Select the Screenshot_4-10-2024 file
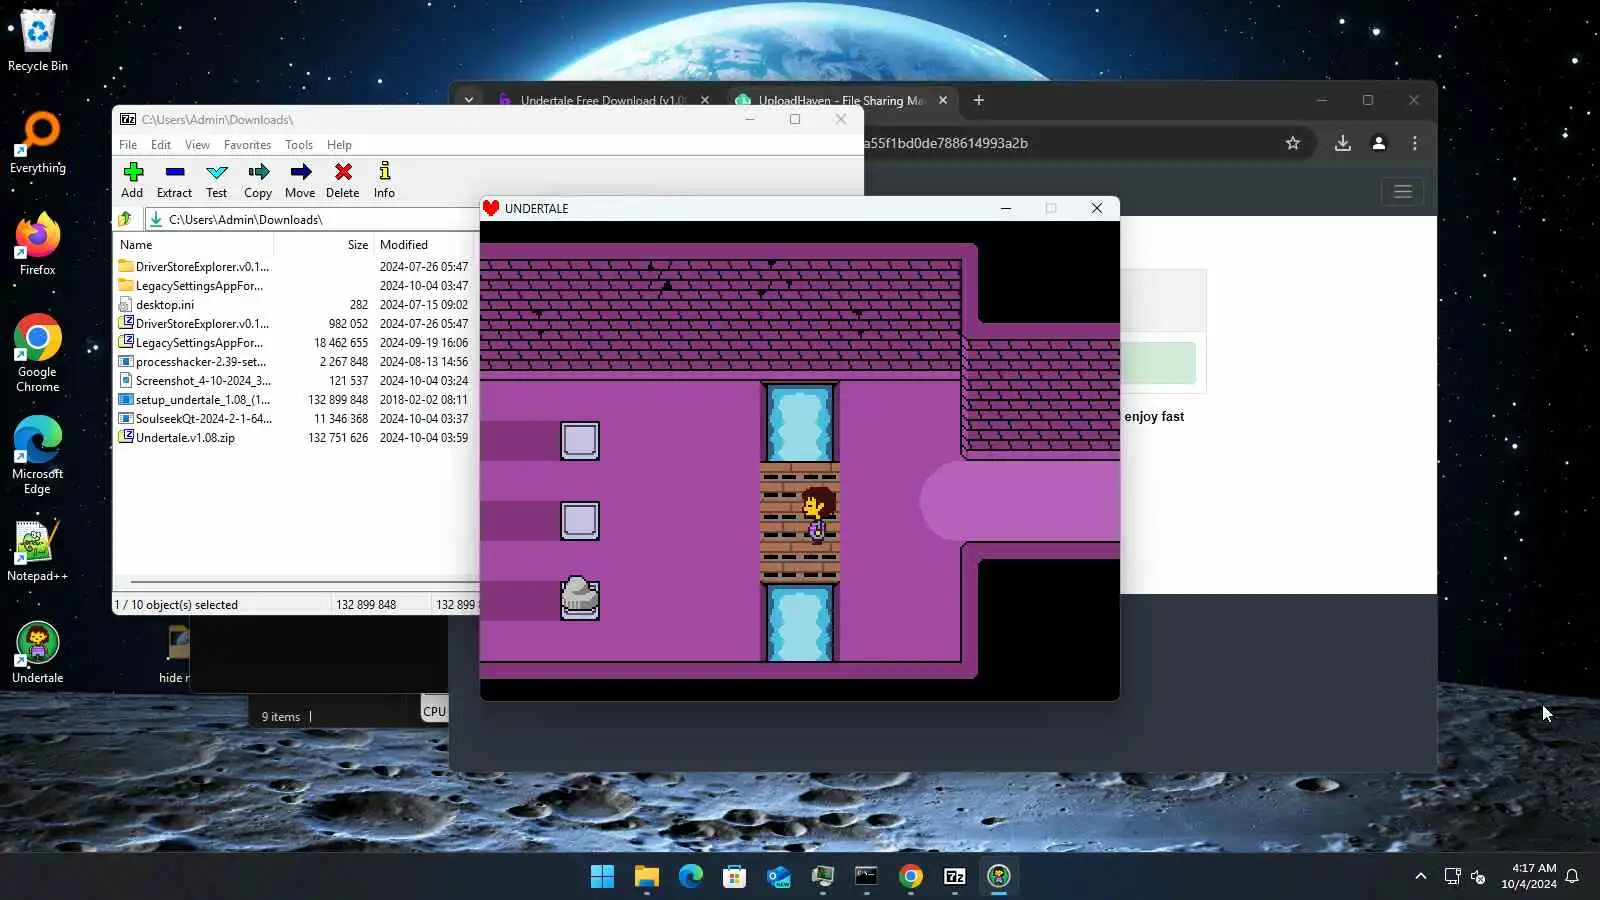This screenshot has height=900, width=1600. click(295, 381)
